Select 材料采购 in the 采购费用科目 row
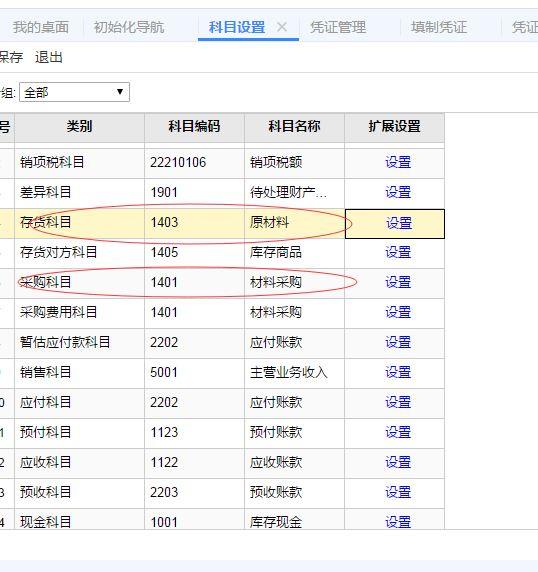 click(294, 313)
